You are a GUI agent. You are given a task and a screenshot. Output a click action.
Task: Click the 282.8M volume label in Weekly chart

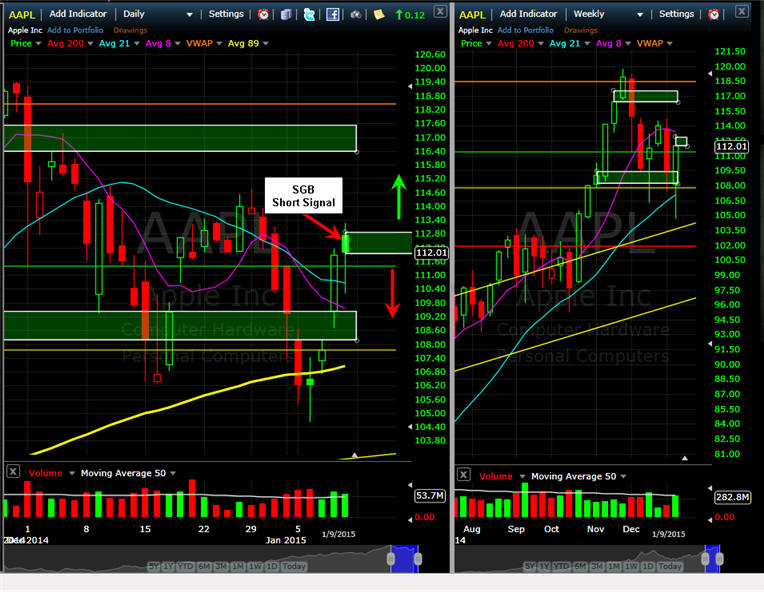click(x=733, y=497)
